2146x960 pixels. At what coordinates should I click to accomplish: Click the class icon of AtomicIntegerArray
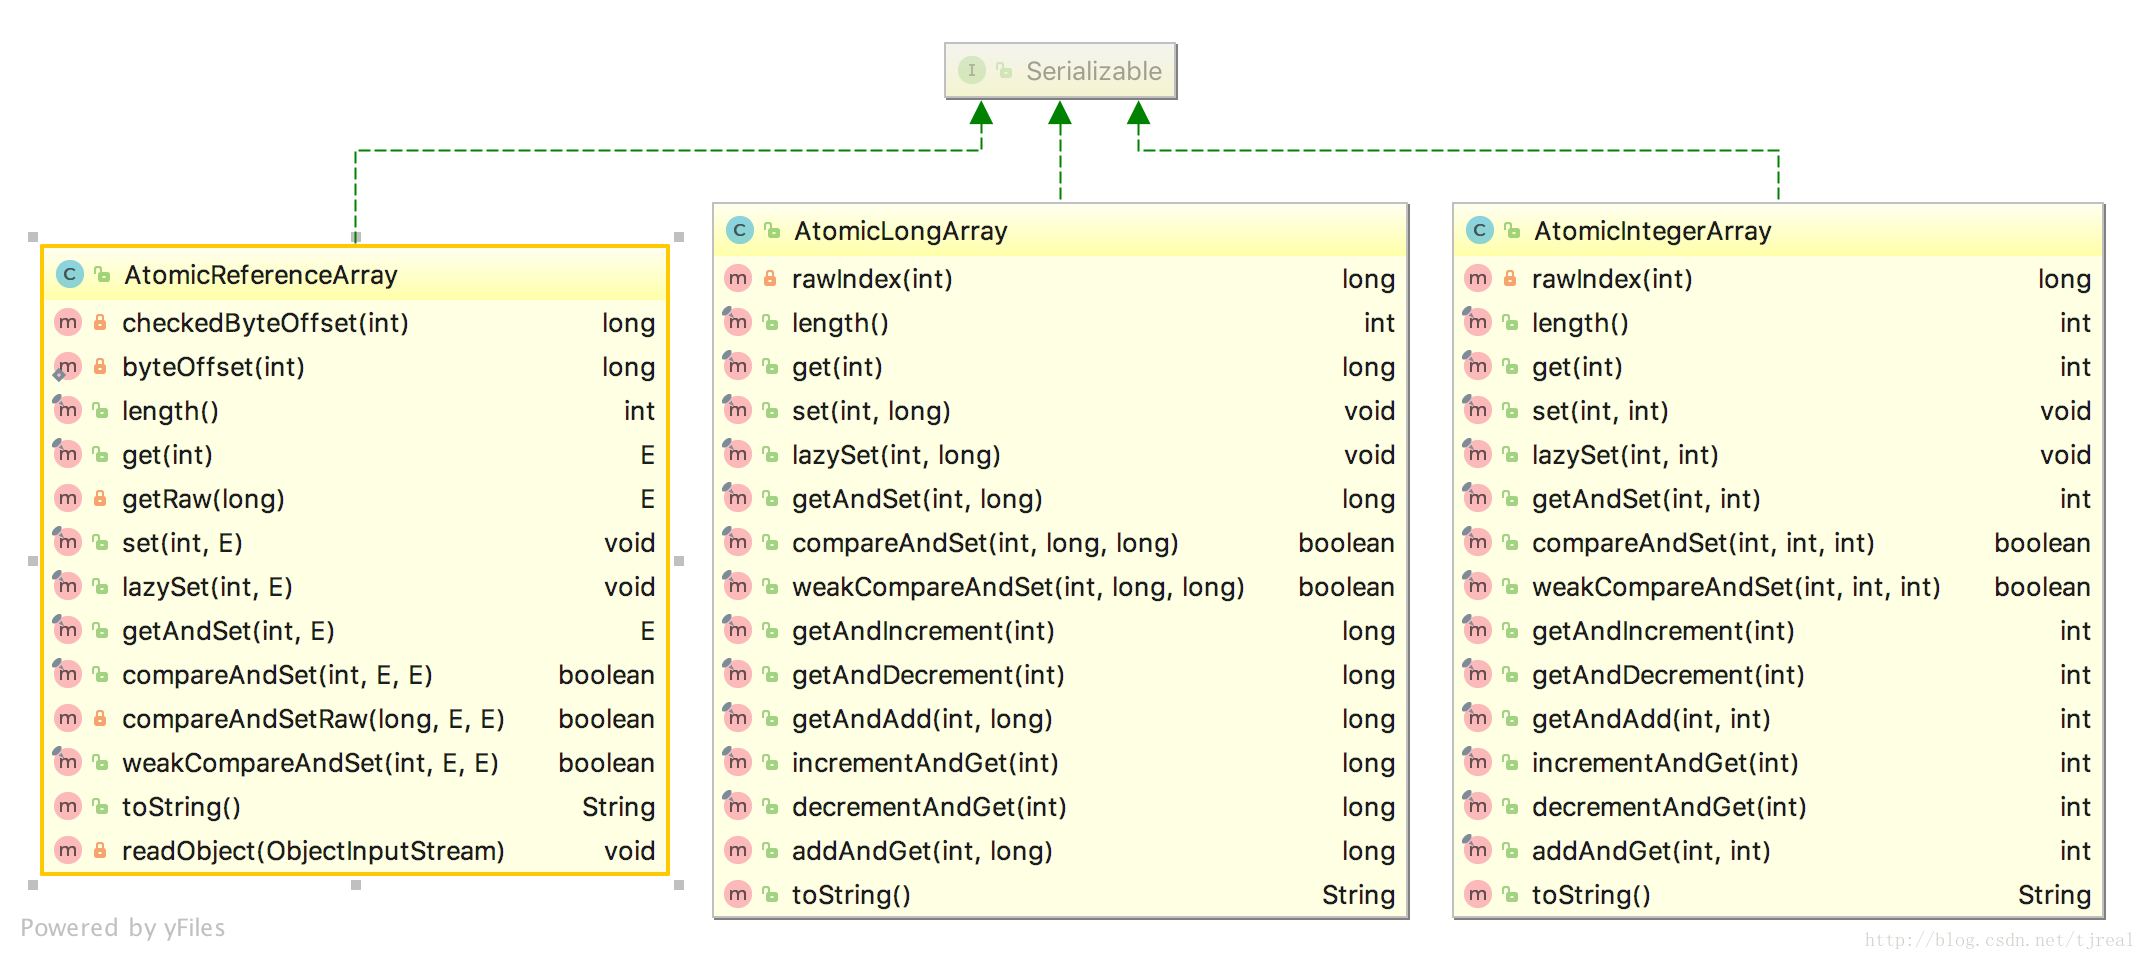click(1479, 231)
